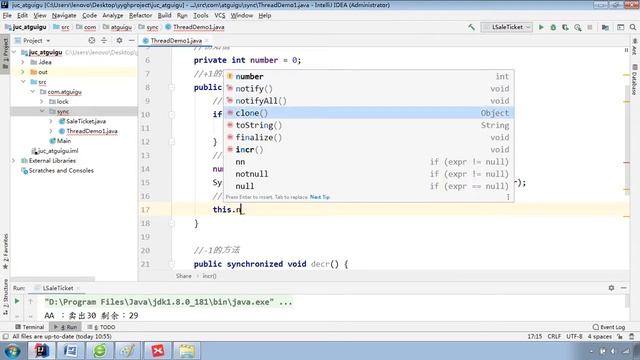Image resolution: width=640 pixels, height=360 pixels.
Task: Hide the Run tool window
Action: point(623,288)
